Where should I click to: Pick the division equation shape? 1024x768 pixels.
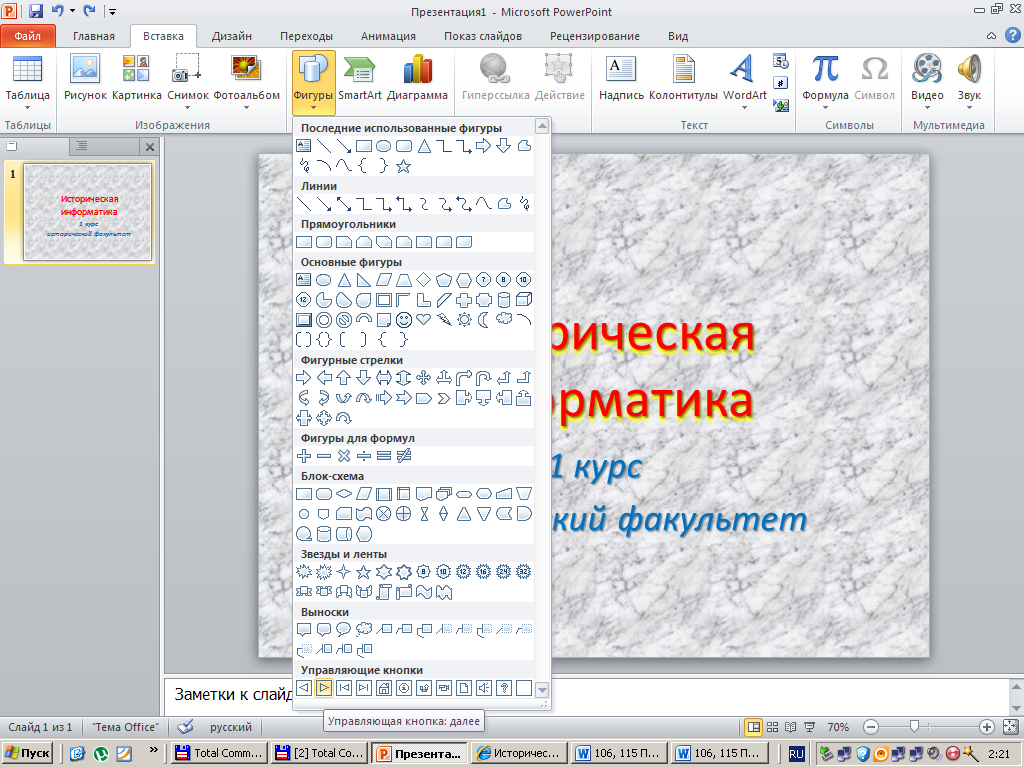(x=364, y=456)
